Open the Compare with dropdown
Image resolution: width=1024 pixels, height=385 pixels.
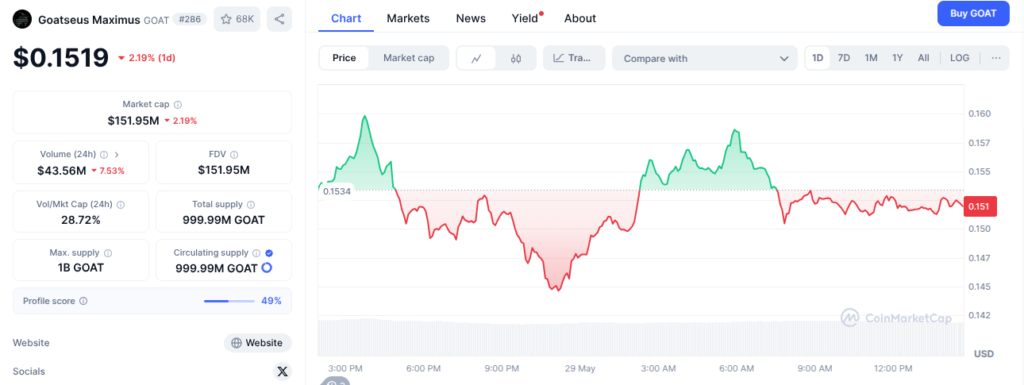pyautogui.click(x=705, y=58)
